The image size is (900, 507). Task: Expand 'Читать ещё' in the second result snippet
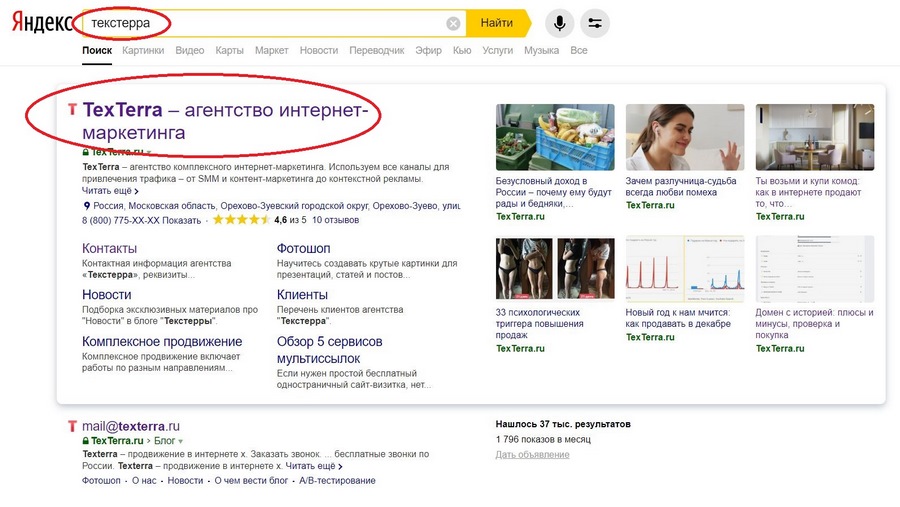(x=314, y=466)
